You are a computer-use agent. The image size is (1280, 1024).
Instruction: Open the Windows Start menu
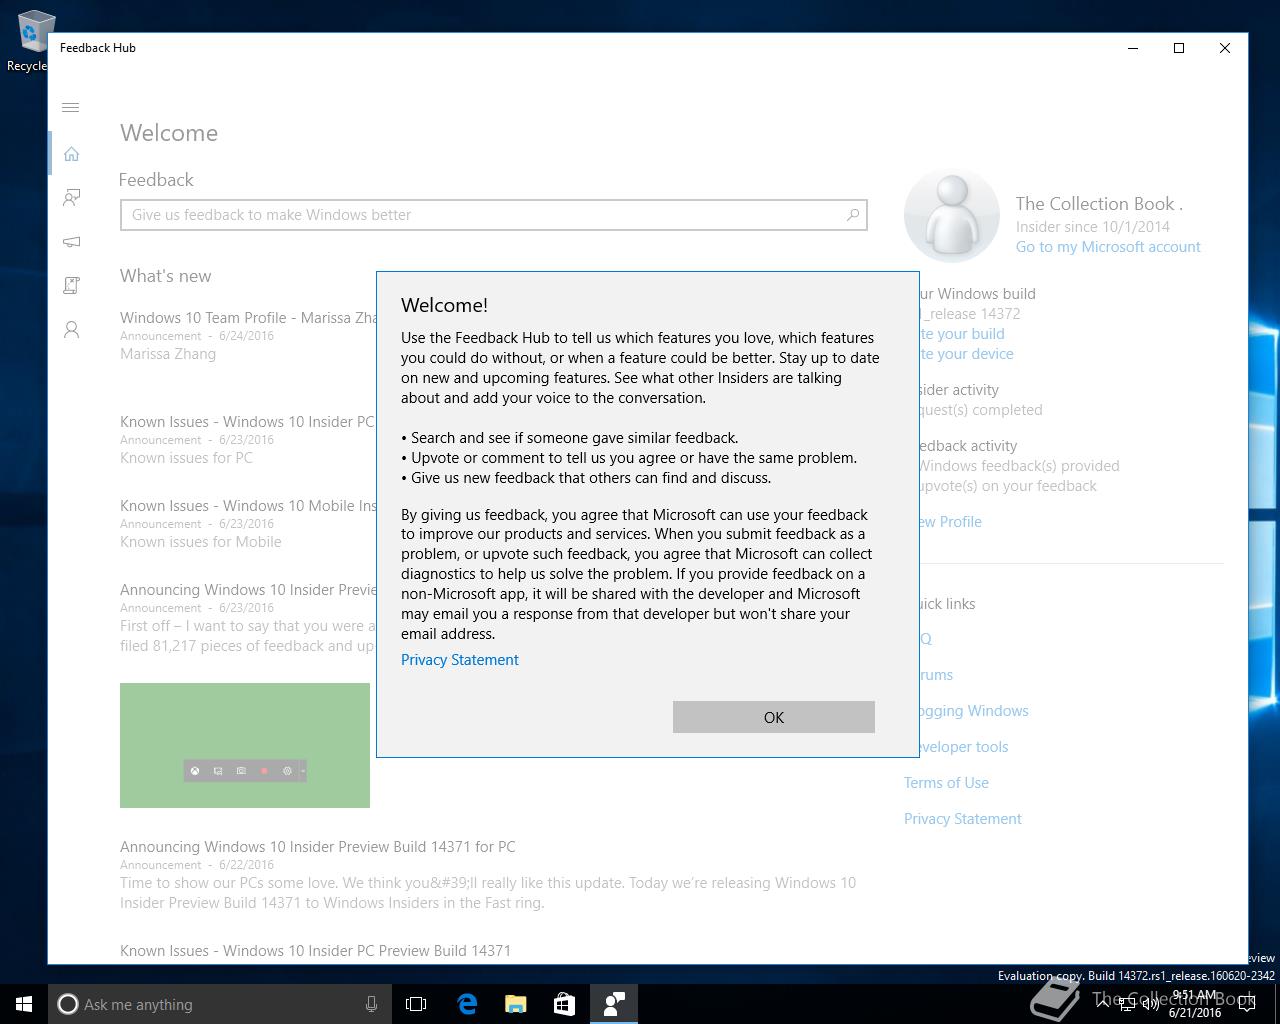coord(24,1004)
